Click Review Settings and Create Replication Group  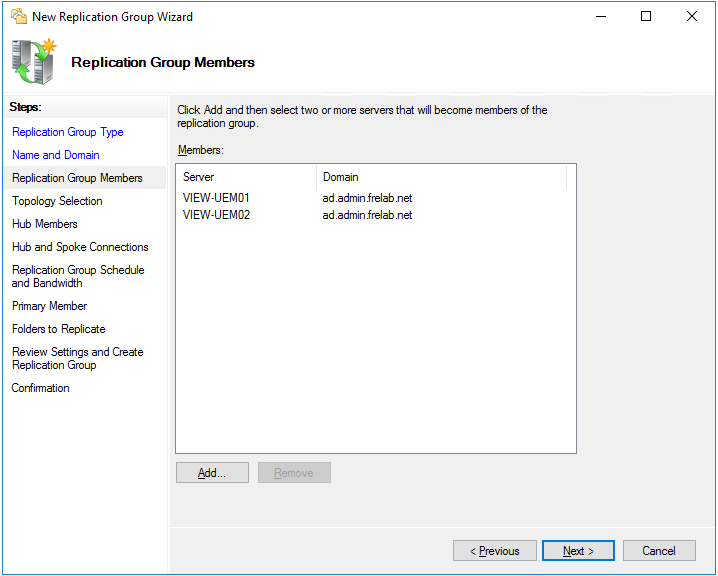pyautogui.click(x=78, y=358)
